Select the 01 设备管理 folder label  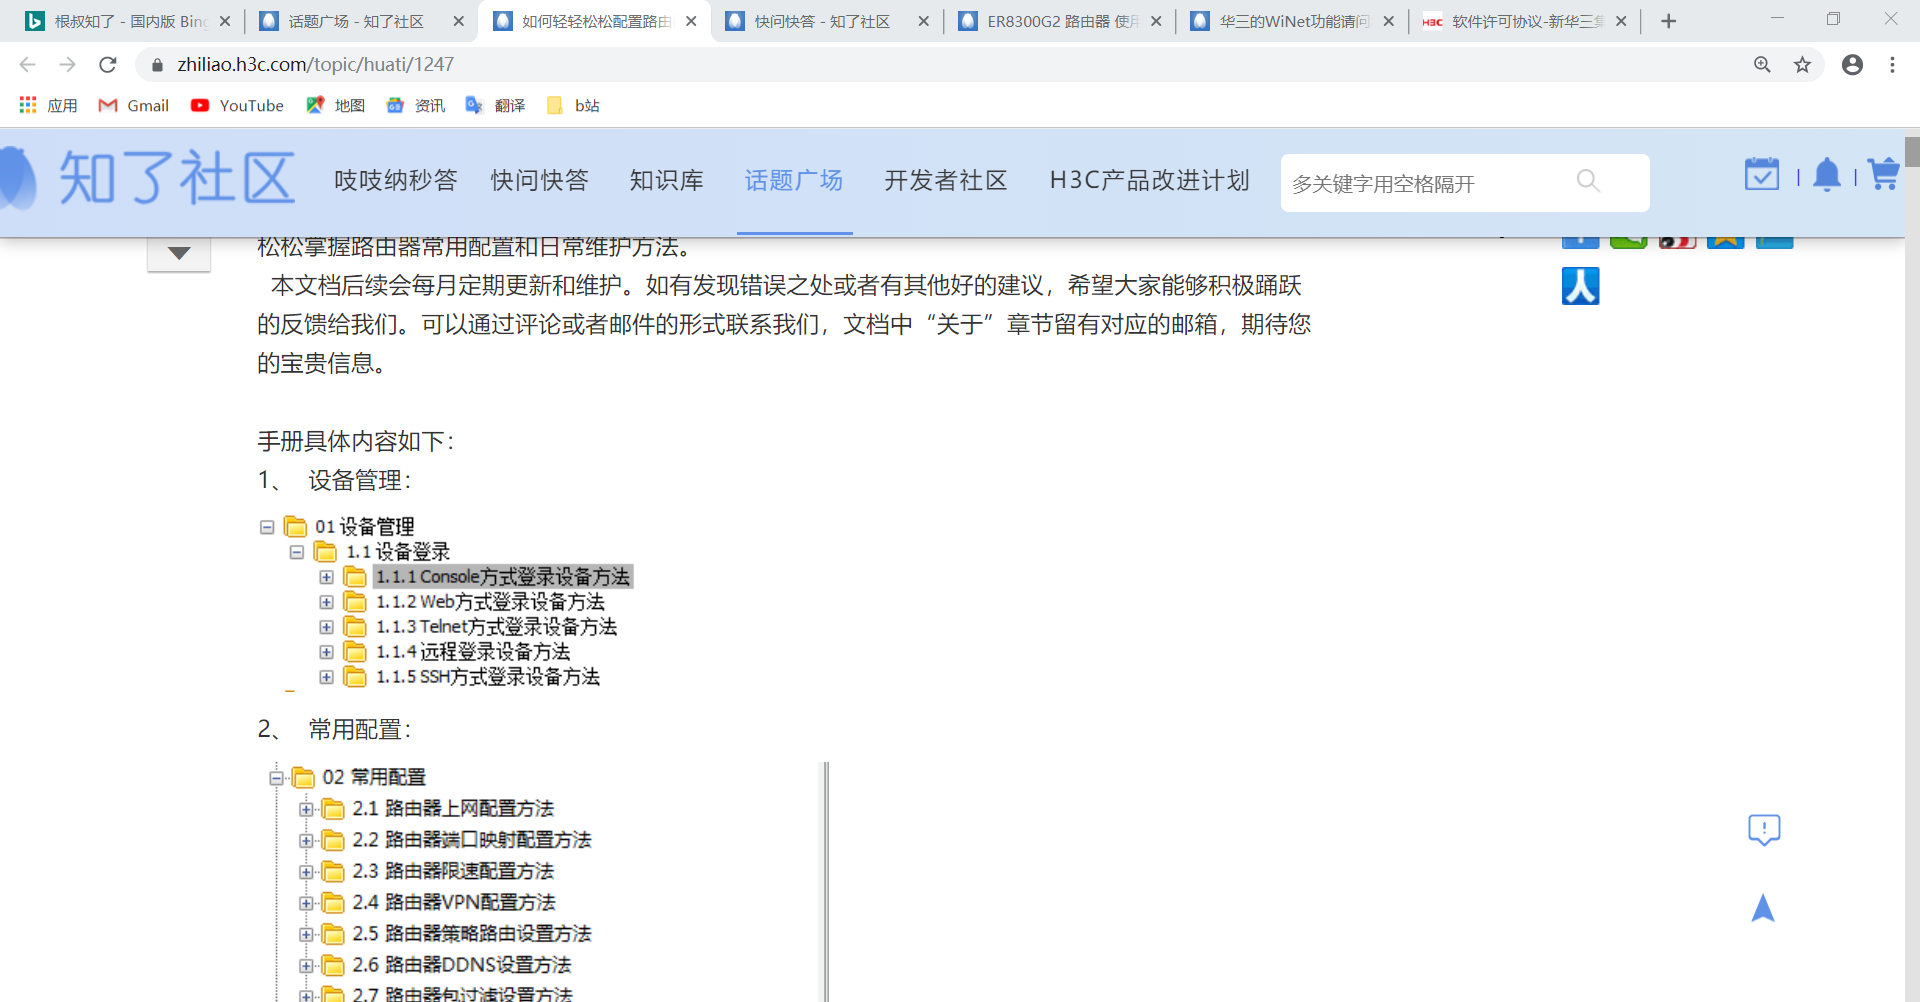tap(364, 527)
